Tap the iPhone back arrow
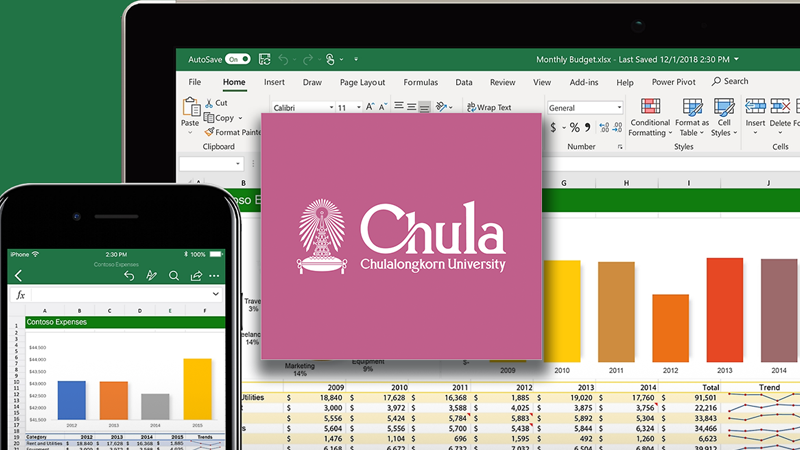The width and height of the screenshot is (800, 450). click(18, 276)
